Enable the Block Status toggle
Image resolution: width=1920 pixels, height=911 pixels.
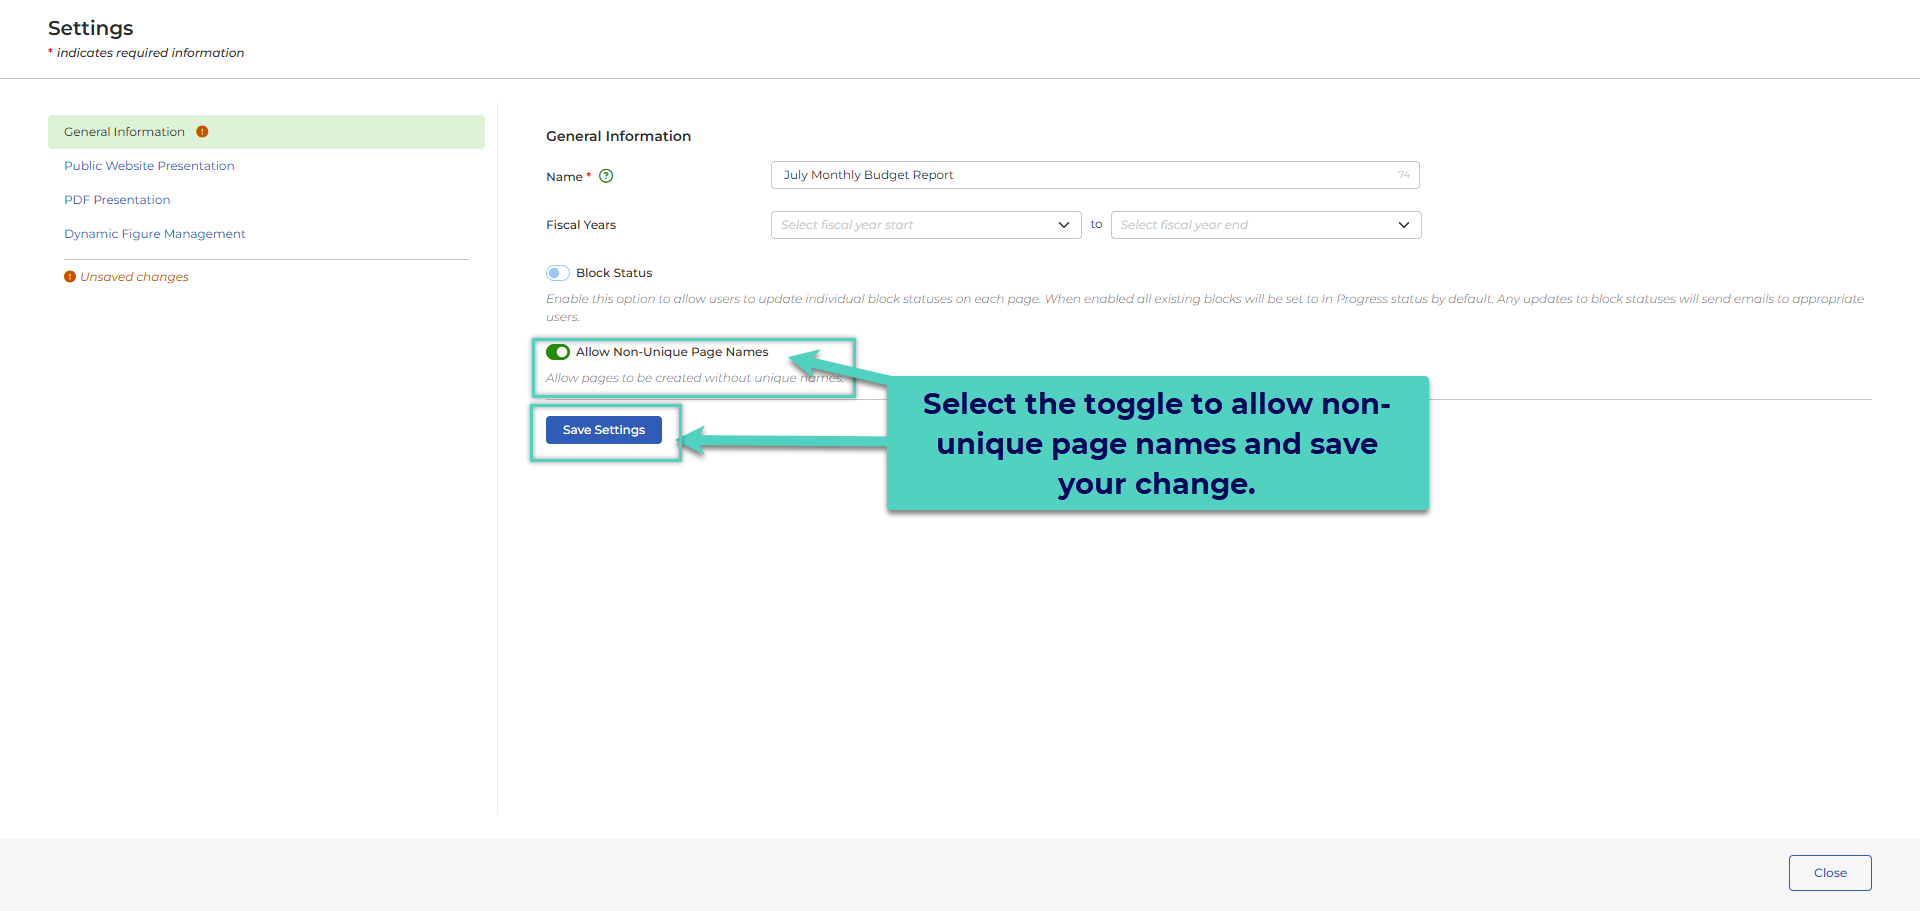click(558, 273)
